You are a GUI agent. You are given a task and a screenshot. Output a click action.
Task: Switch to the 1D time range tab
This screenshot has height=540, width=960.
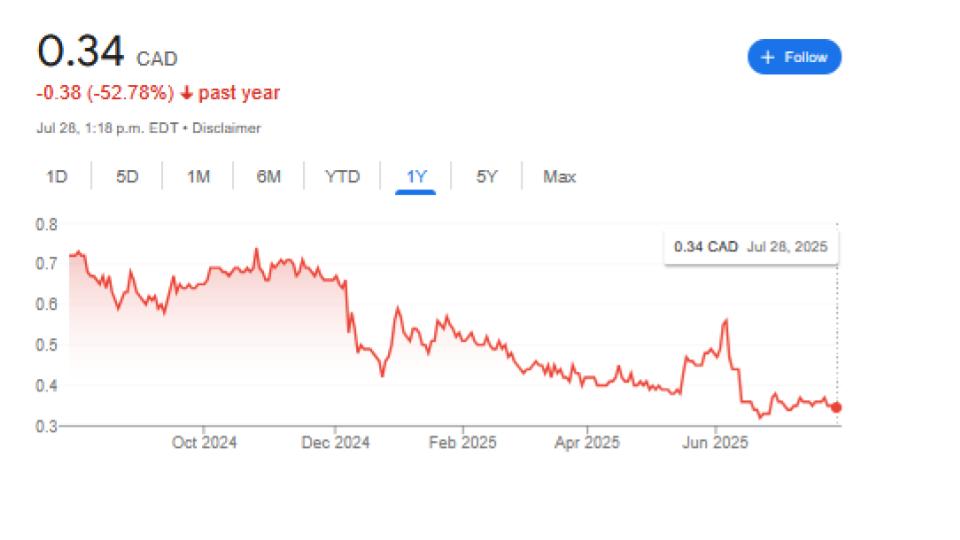56,177
